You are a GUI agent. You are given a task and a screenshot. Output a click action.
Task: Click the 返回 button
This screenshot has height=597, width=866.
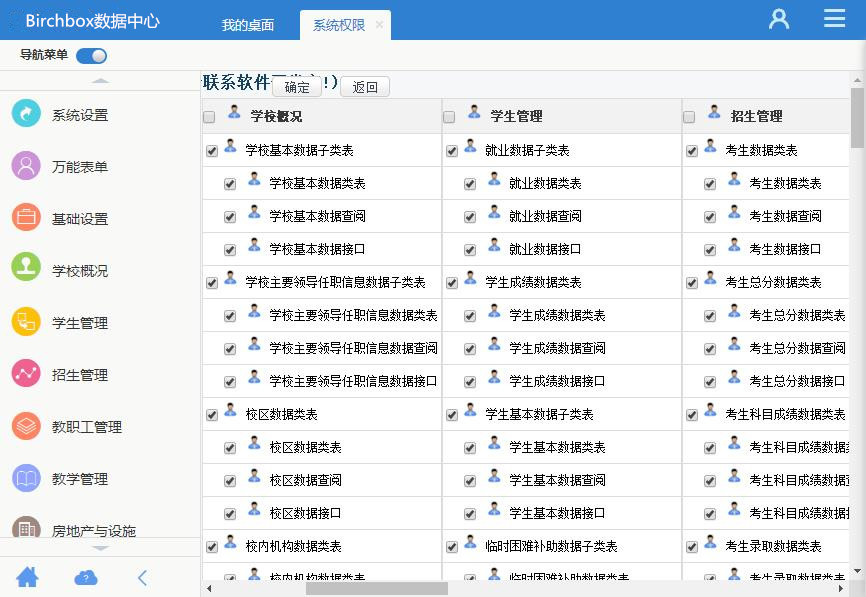(x=365, y=87)
